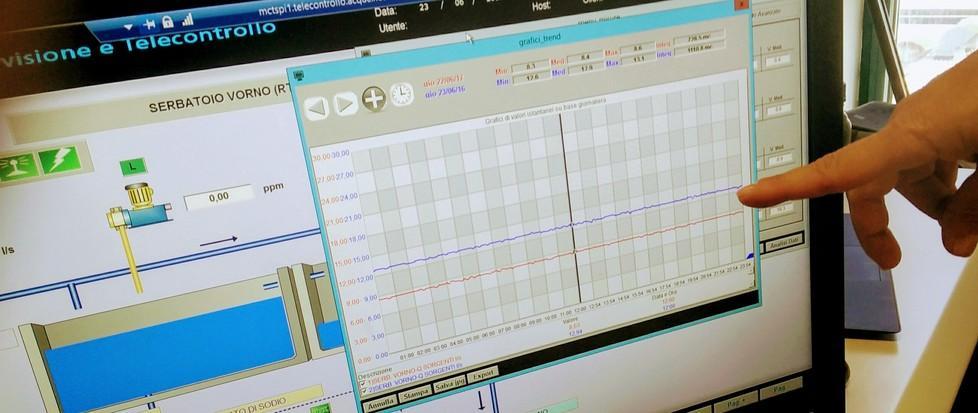Screen dimensions: 978x413
Task: Click the Data label in header
Action: [385, 12]
